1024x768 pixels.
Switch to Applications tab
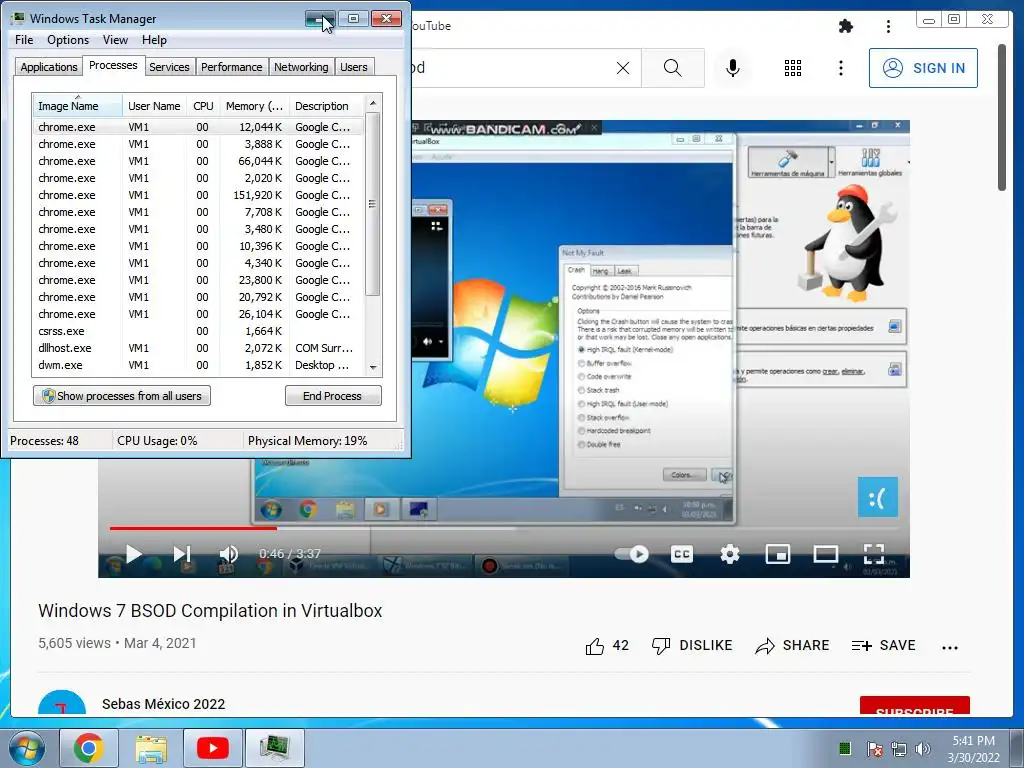(49, 67)
